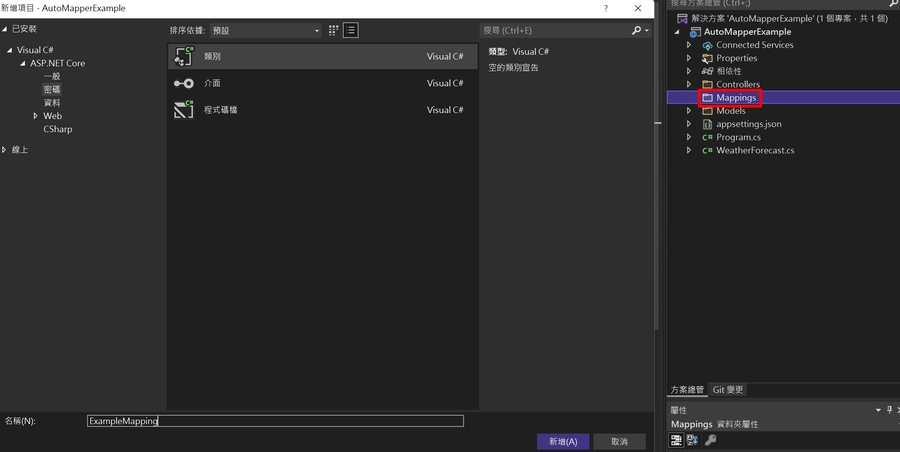Switch templates to list view
This screenshot has width=900, height=452.
[x=351, y=31]
